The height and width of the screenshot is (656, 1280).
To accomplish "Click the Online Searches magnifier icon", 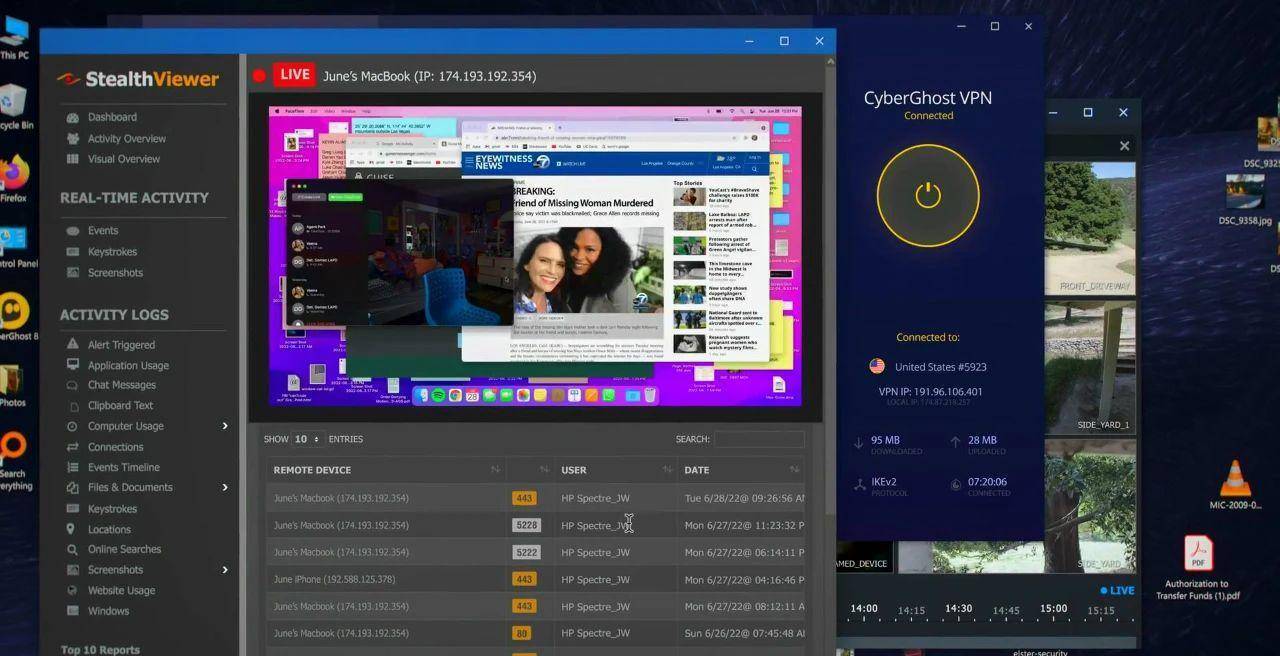I will point(72,549).
